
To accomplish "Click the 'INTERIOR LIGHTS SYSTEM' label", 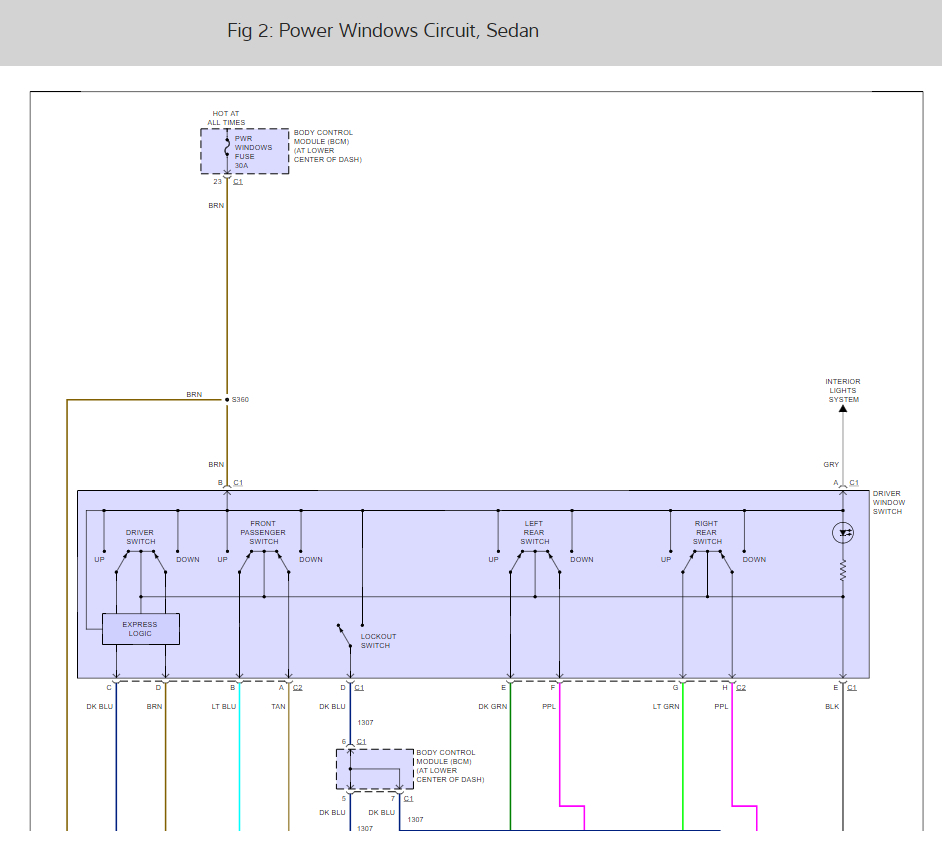I will [843, 390].
